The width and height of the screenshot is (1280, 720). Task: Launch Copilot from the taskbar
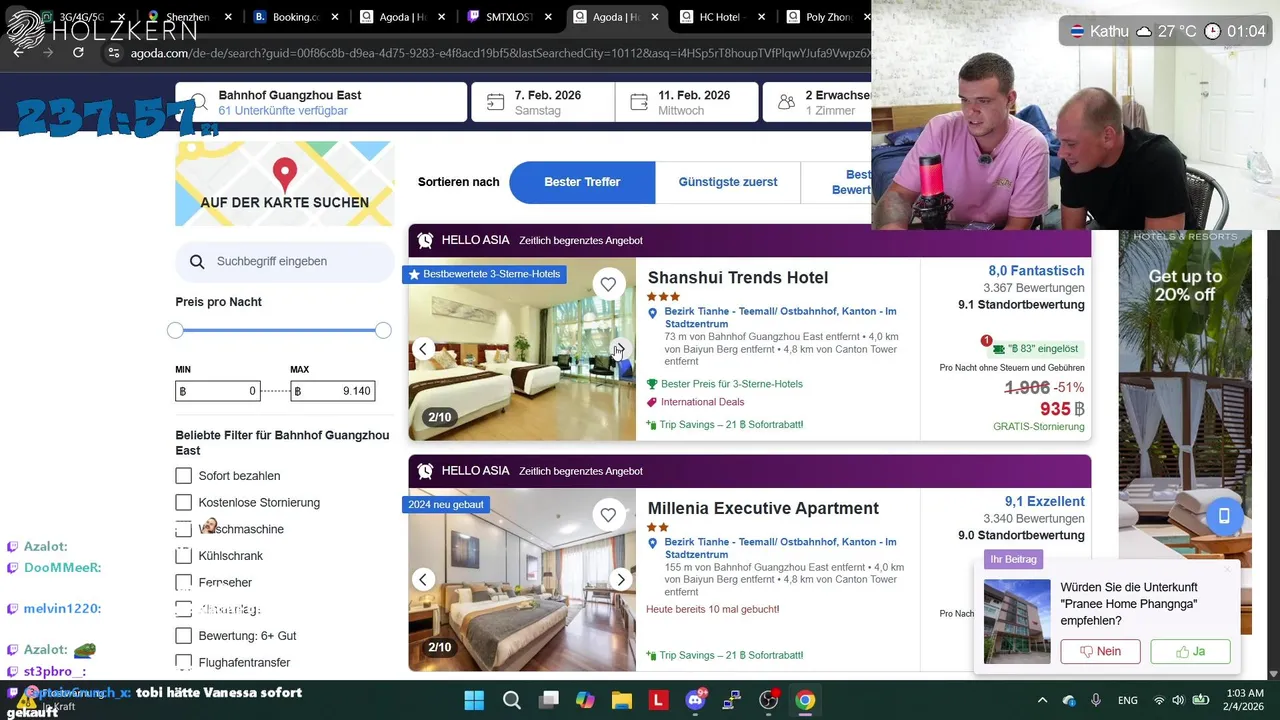tap(585, 700)
